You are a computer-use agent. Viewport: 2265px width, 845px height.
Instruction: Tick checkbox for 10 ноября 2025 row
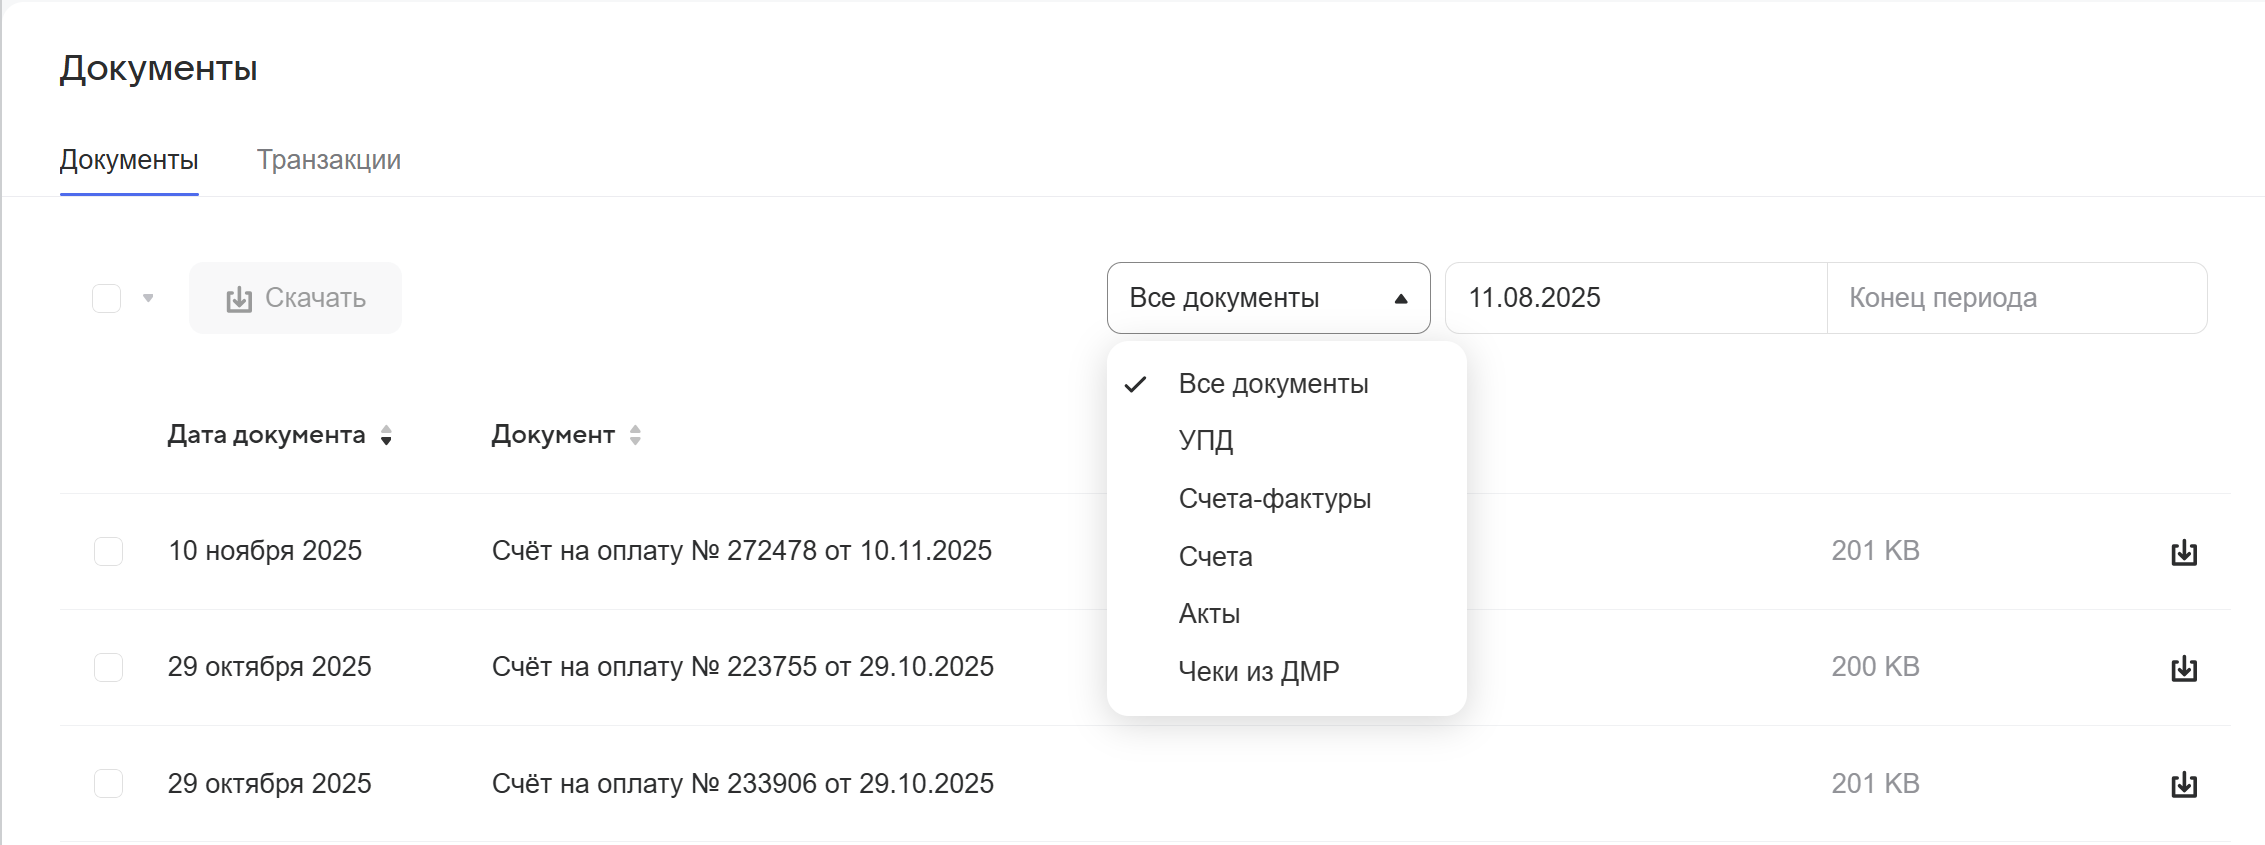(x=108, y=551)
